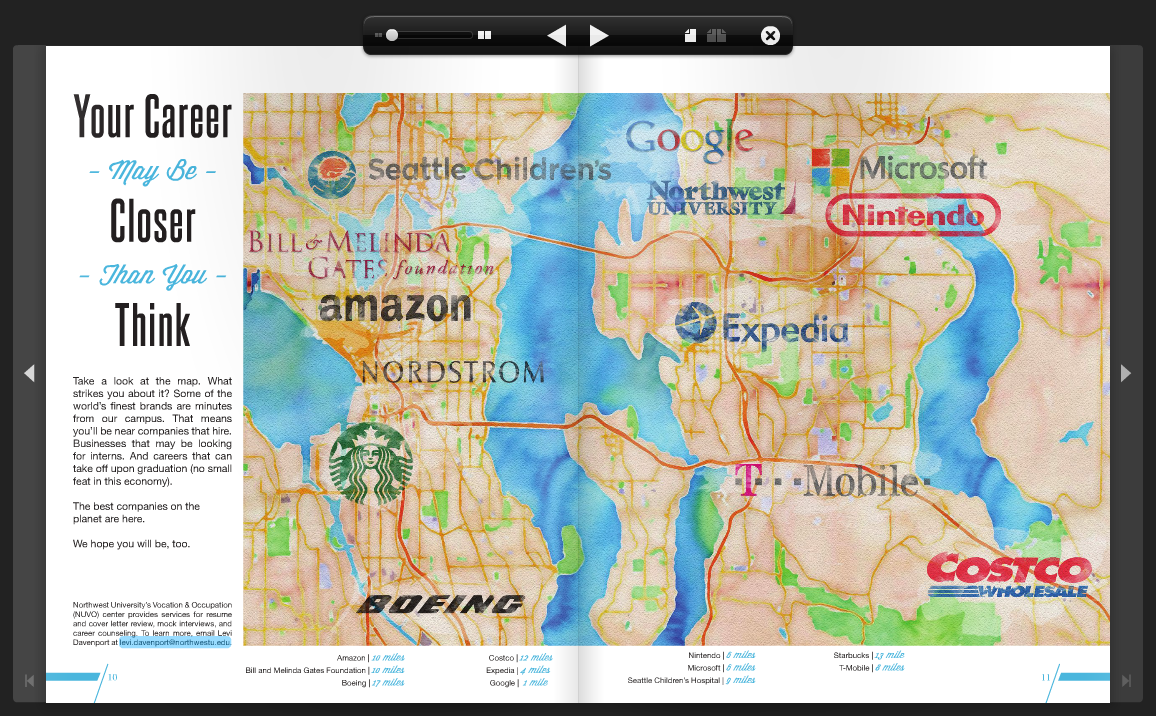
Task: Click the next page arrow in the toolbar
Action: (598, 34)
